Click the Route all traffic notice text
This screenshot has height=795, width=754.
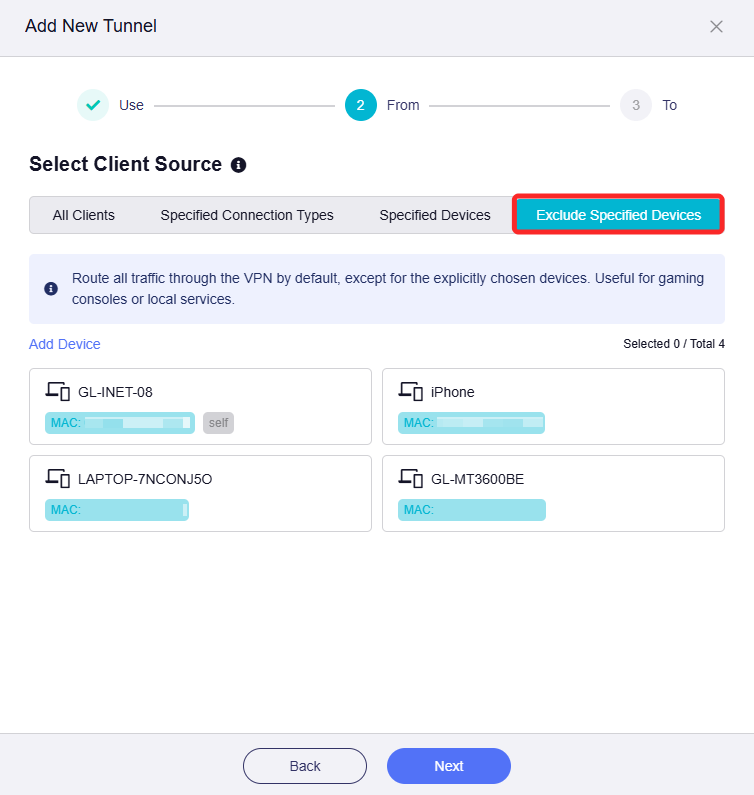point(388,288)
